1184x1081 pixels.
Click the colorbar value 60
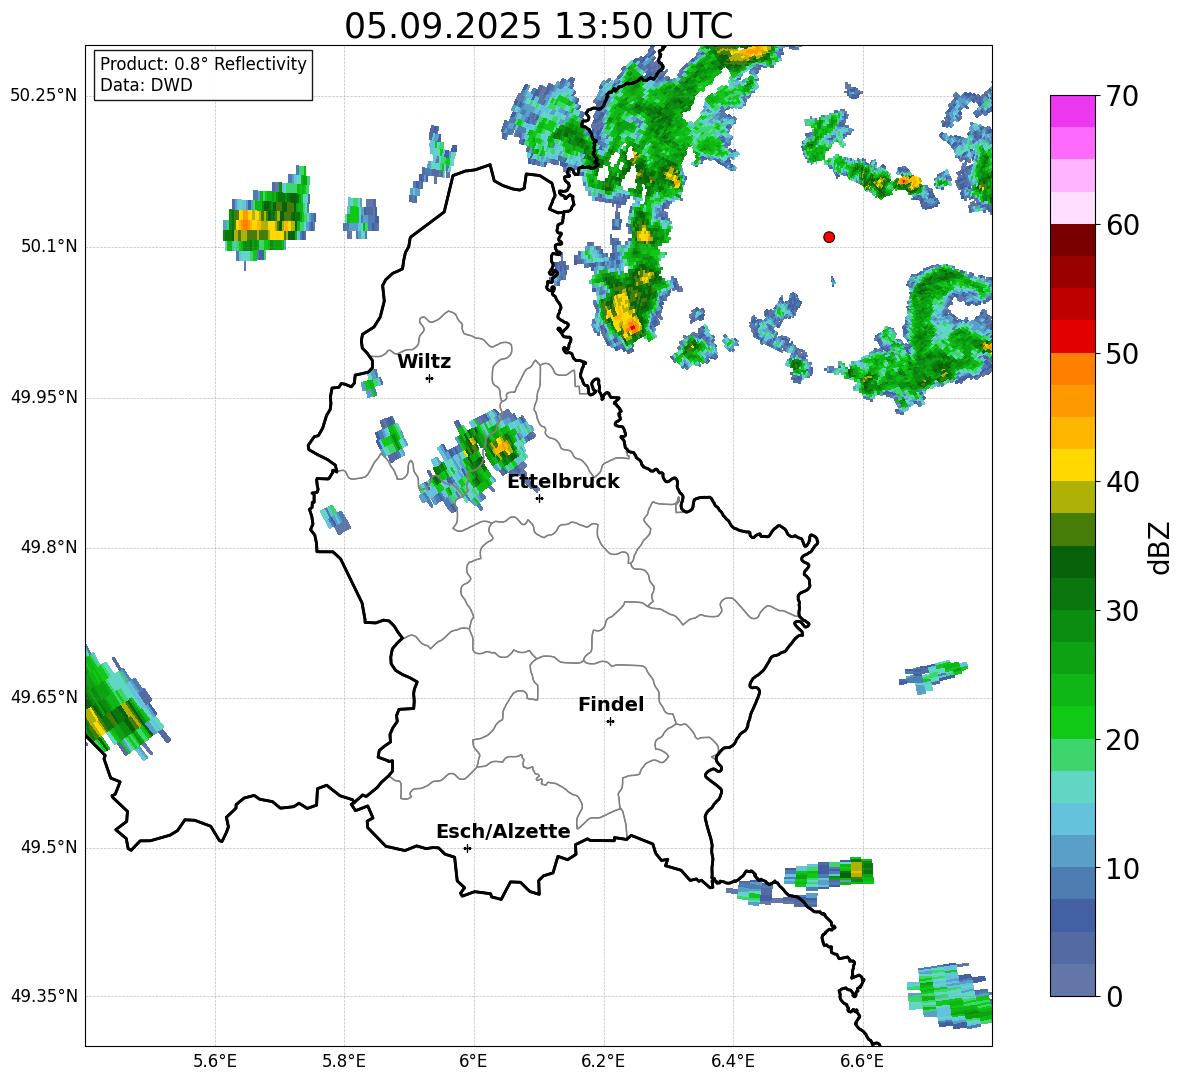pyautogui.click(x=1122, y=225)
